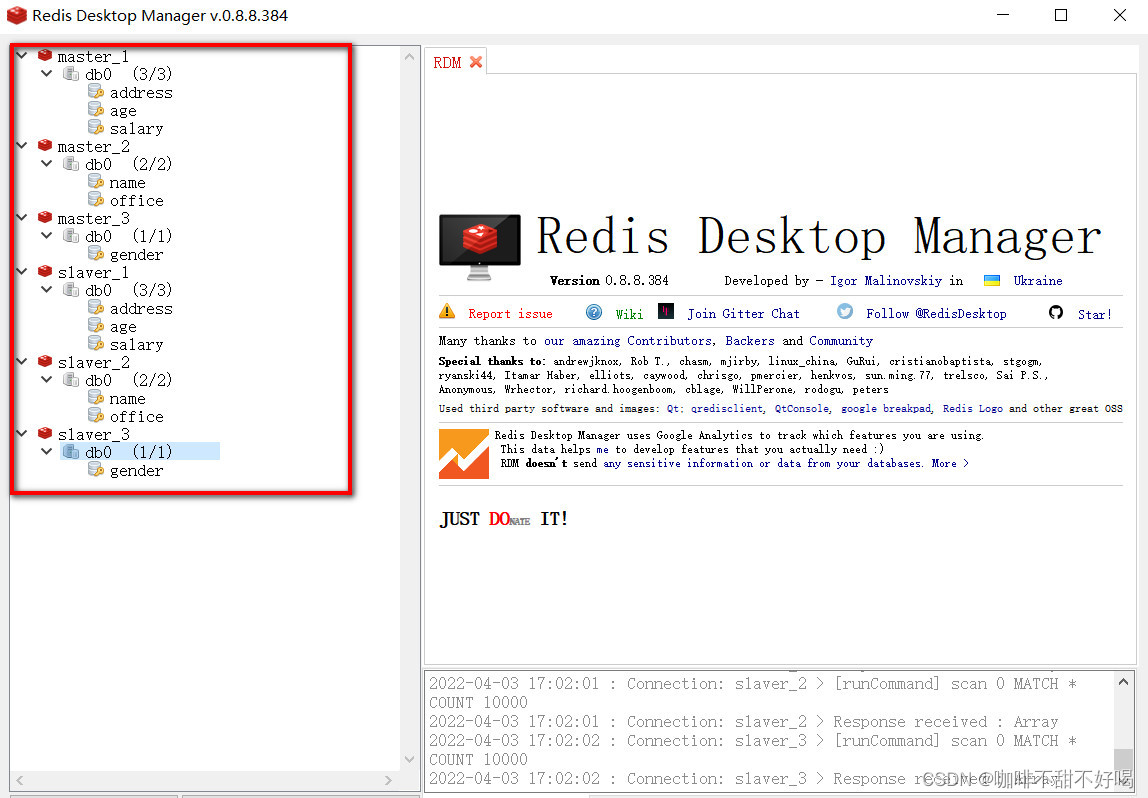Collapse db0 (1/1) under slaver_3

(x=46, y=451)
